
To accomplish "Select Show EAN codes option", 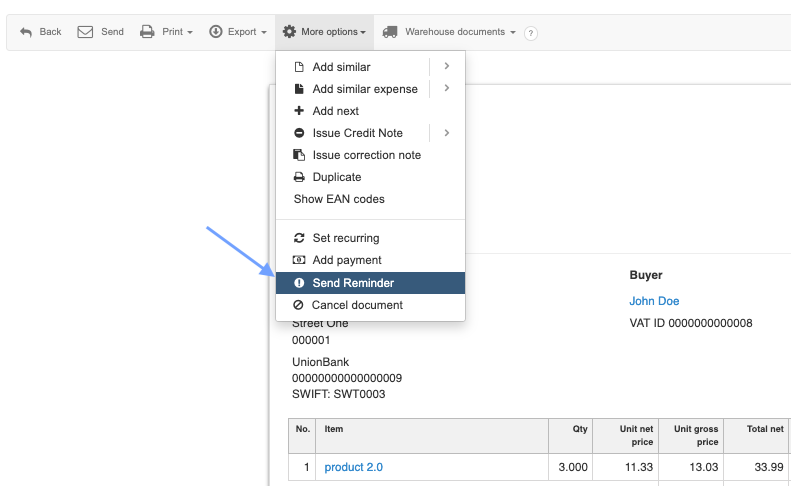I will [x=339, y=199].
